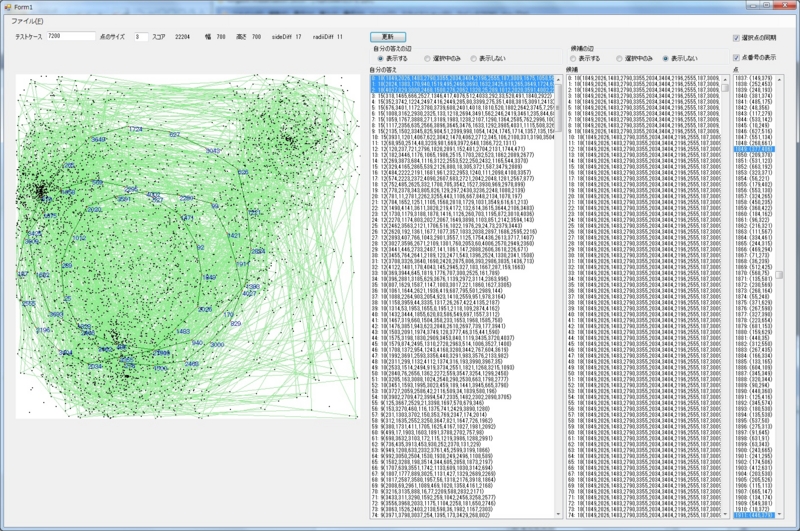Select row 5 in the 自分の答え list
Image resolution: width=800 pixels, height=531 pixels.
[462, 108]
